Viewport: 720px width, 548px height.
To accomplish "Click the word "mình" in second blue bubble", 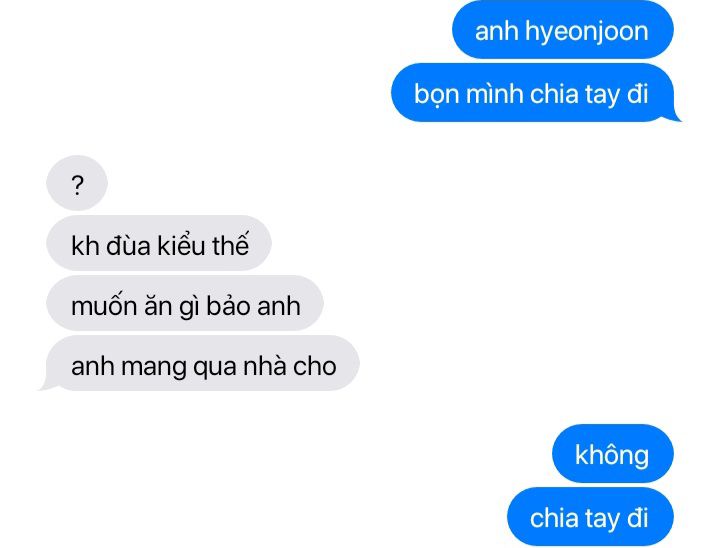I will tap(494, 94).
